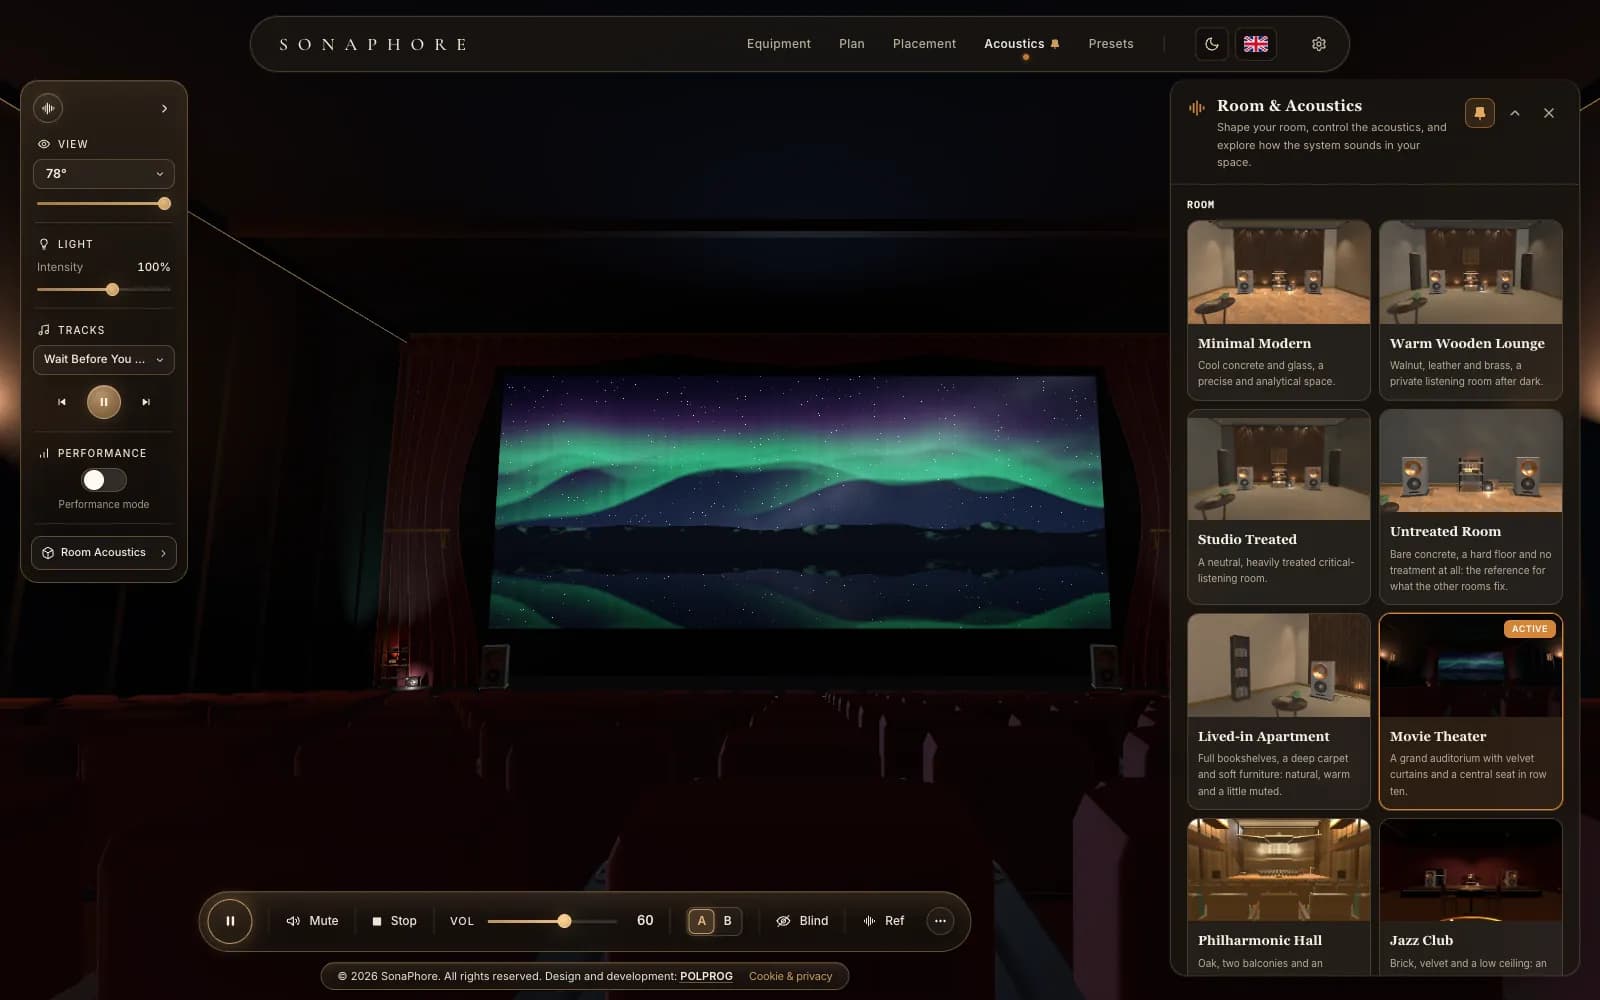Choose the Minimal Modern room
The width and height of the screenshot is (1600, 1000).
tap(1278, 310)
